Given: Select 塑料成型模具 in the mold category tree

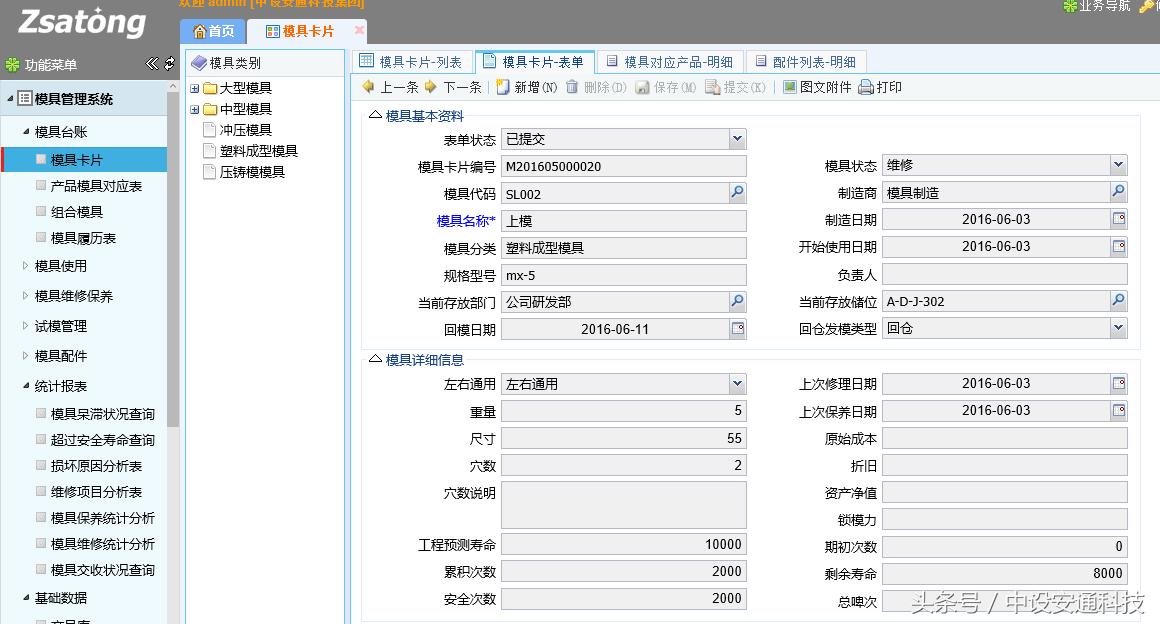Looking at the screenshot, I should [257, 151].
